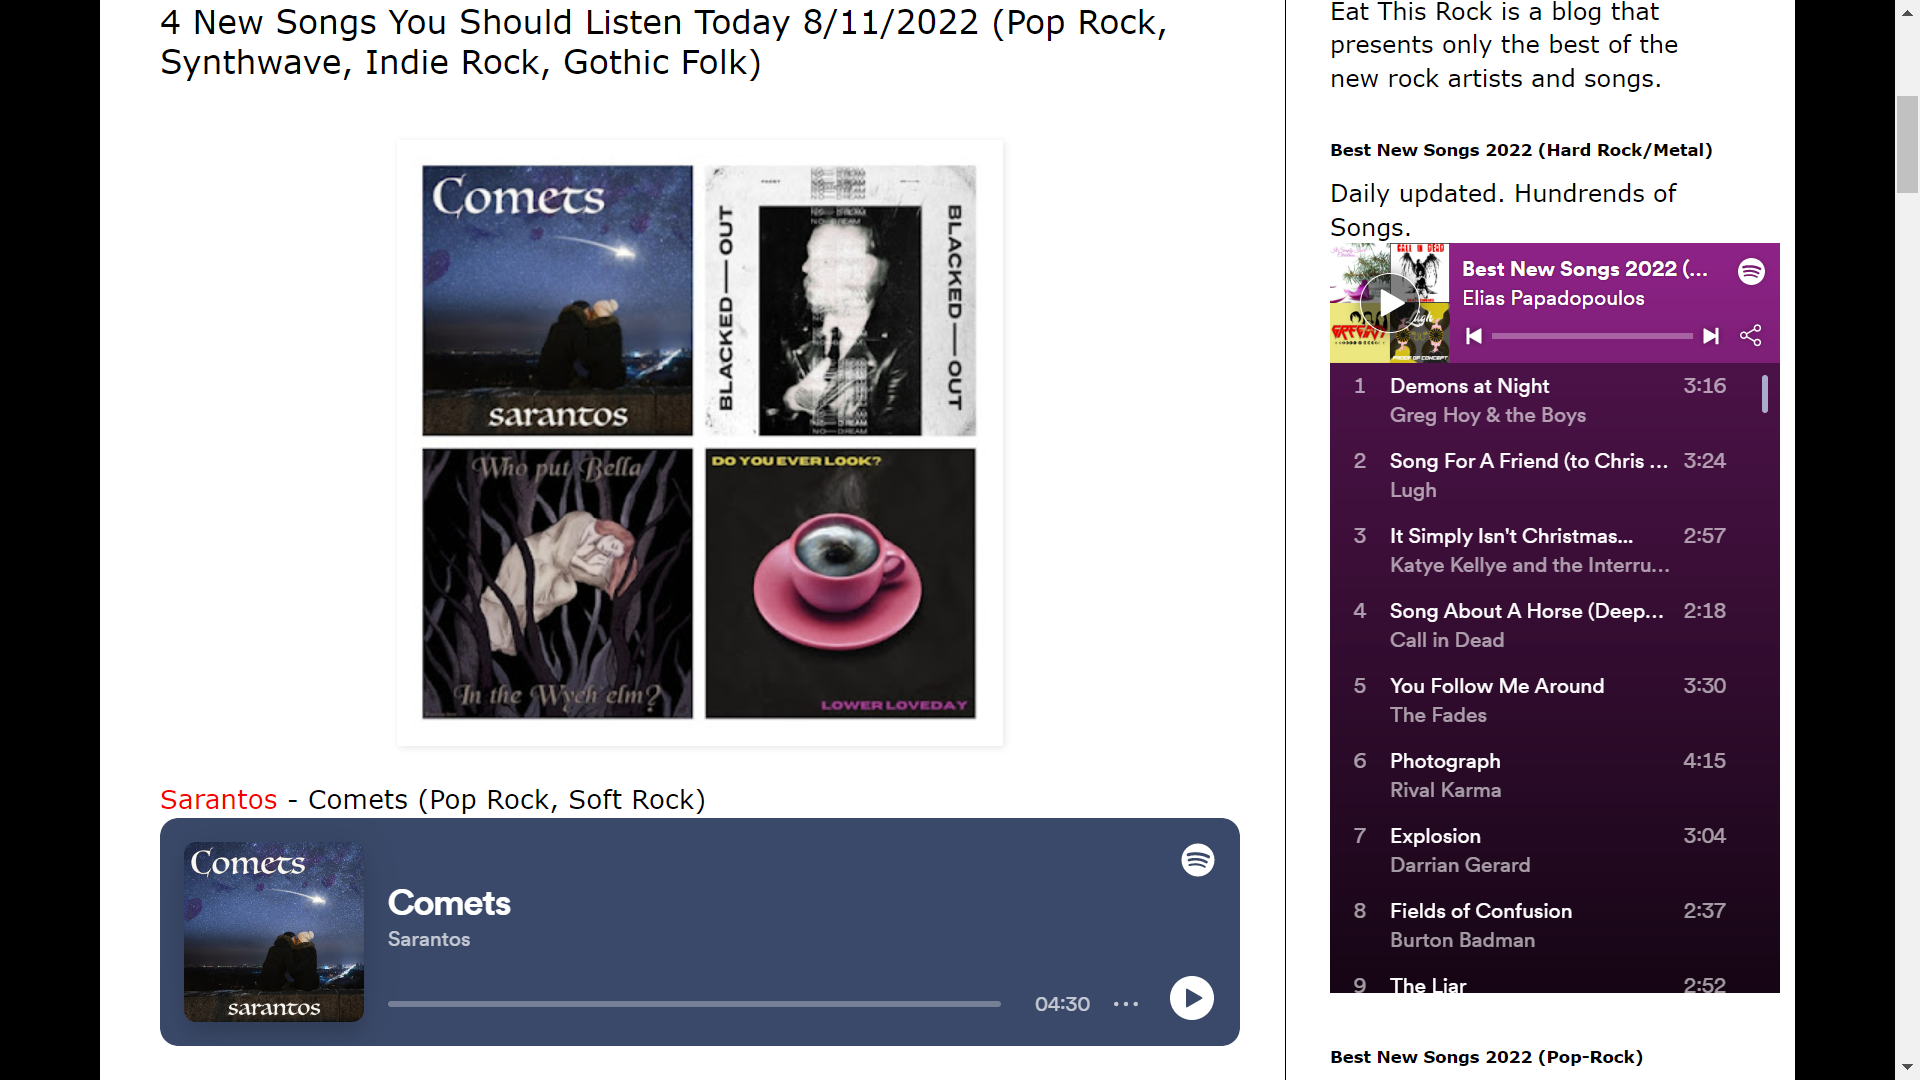Seek on the playlist widget progress bar
1920x1080 pixels.
[1592, 336]
